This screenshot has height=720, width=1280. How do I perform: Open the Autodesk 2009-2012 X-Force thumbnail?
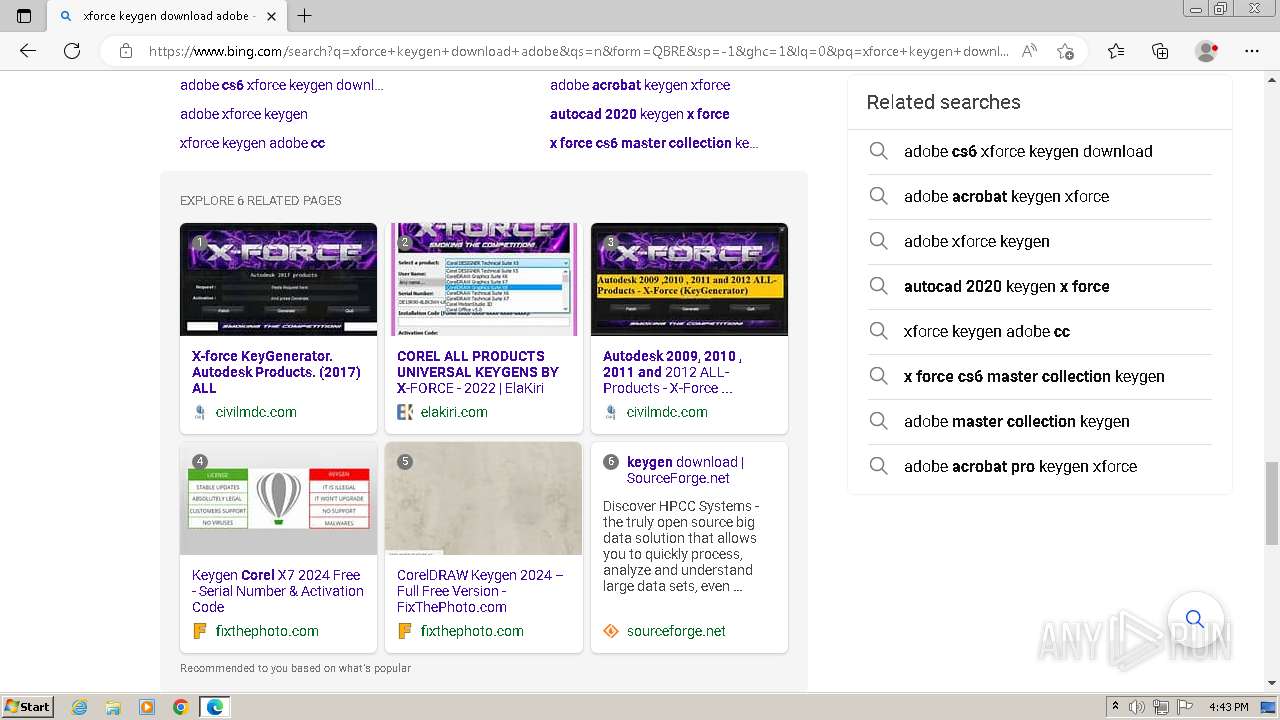tap(689, 279)
